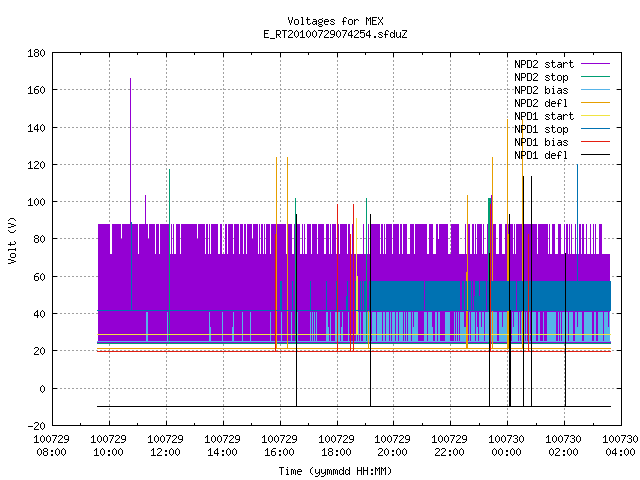The height and width of the screenshot is (480, 640).
Task: Click the 180 y-axis tick label
Action: point(36,53)
